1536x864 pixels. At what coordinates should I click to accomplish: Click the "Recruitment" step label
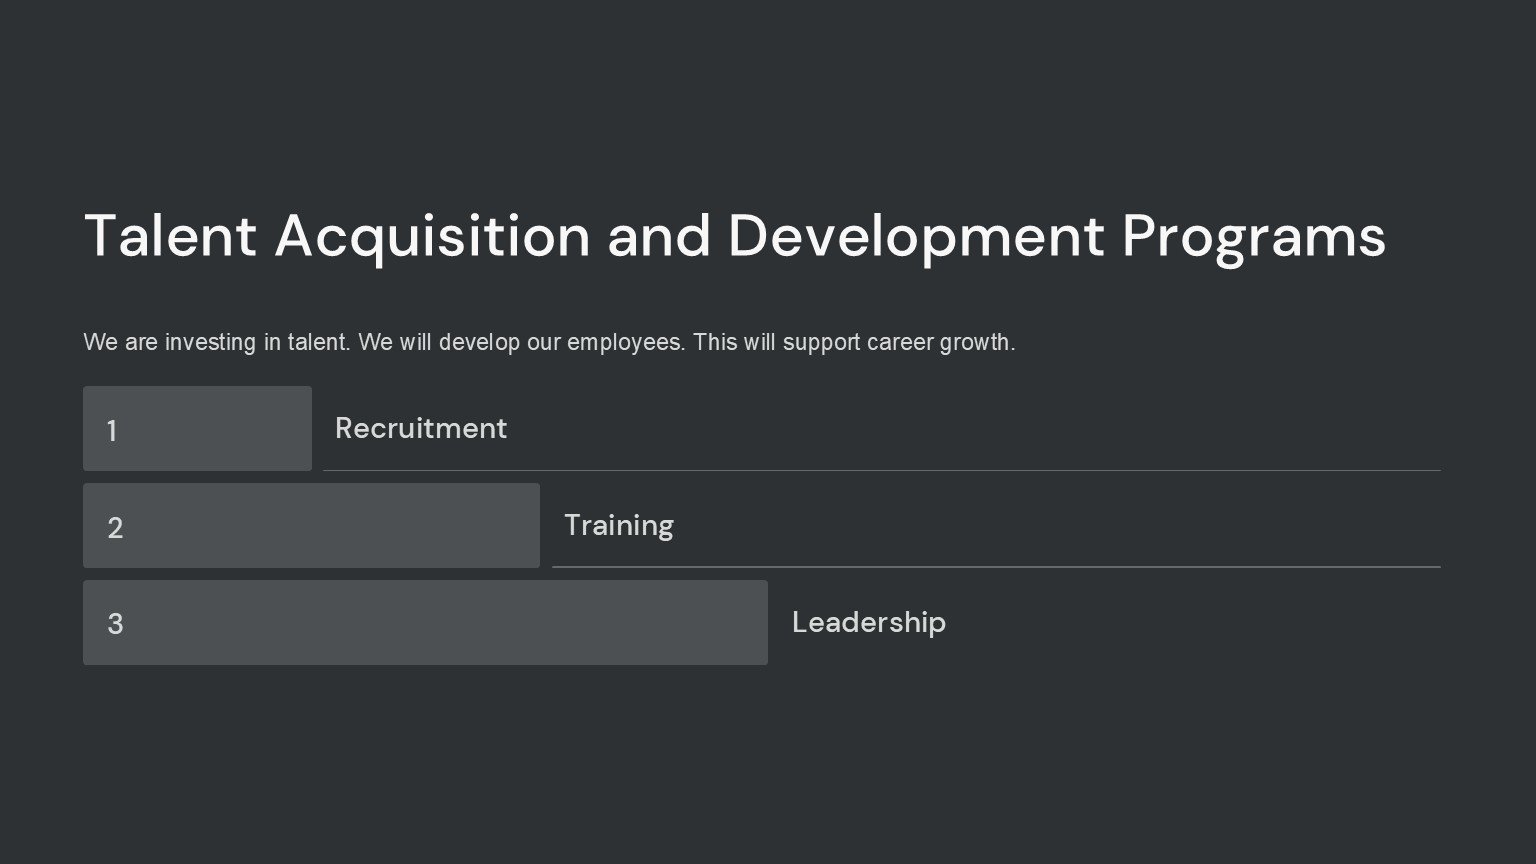(421, 428)
